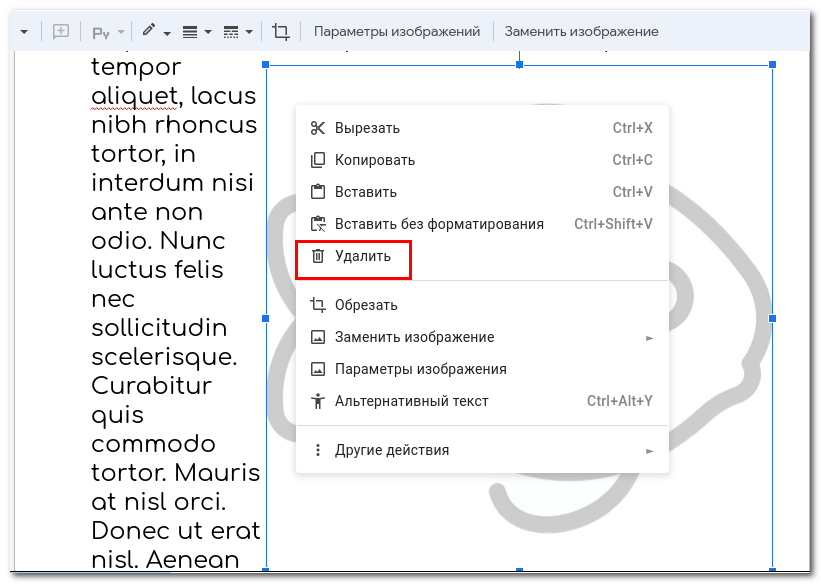The image size is (821, 584).
Task: Click the border weight lines icon
Action: coord(190,32)
